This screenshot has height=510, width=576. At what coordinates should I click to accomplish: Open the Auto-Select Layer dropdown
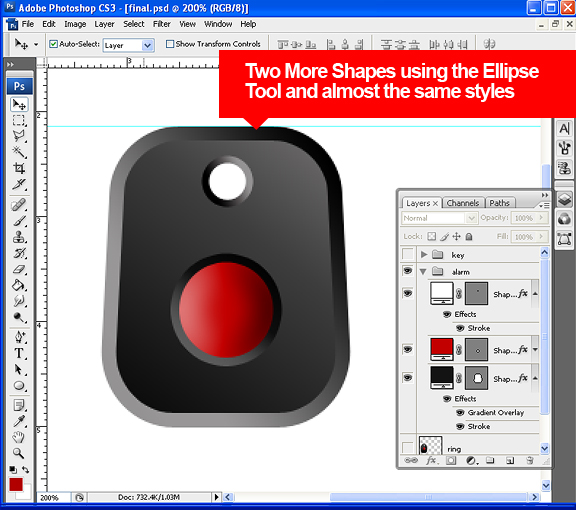click(x=147, y=45)
